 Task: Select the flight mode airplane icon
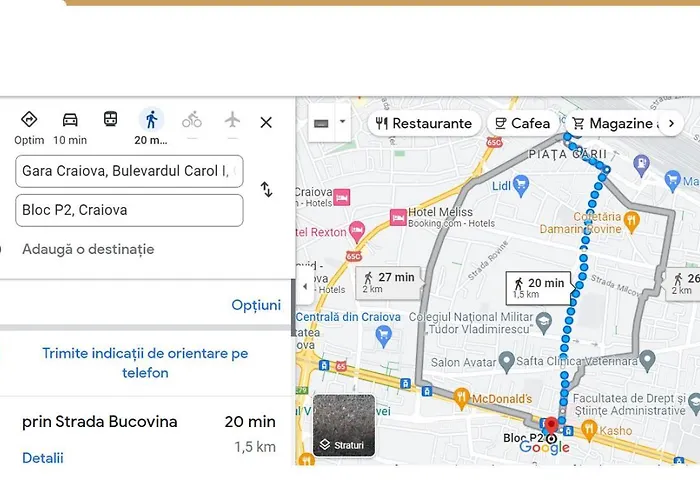tap(232, 121)
